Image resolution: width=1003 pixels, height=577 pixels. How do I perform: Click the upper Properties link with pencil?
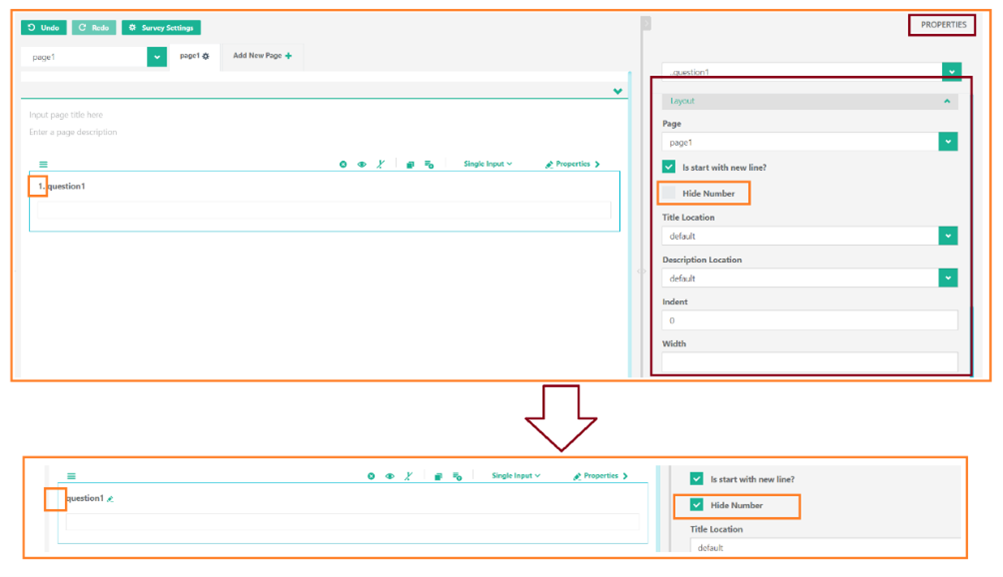pos(573,164)
